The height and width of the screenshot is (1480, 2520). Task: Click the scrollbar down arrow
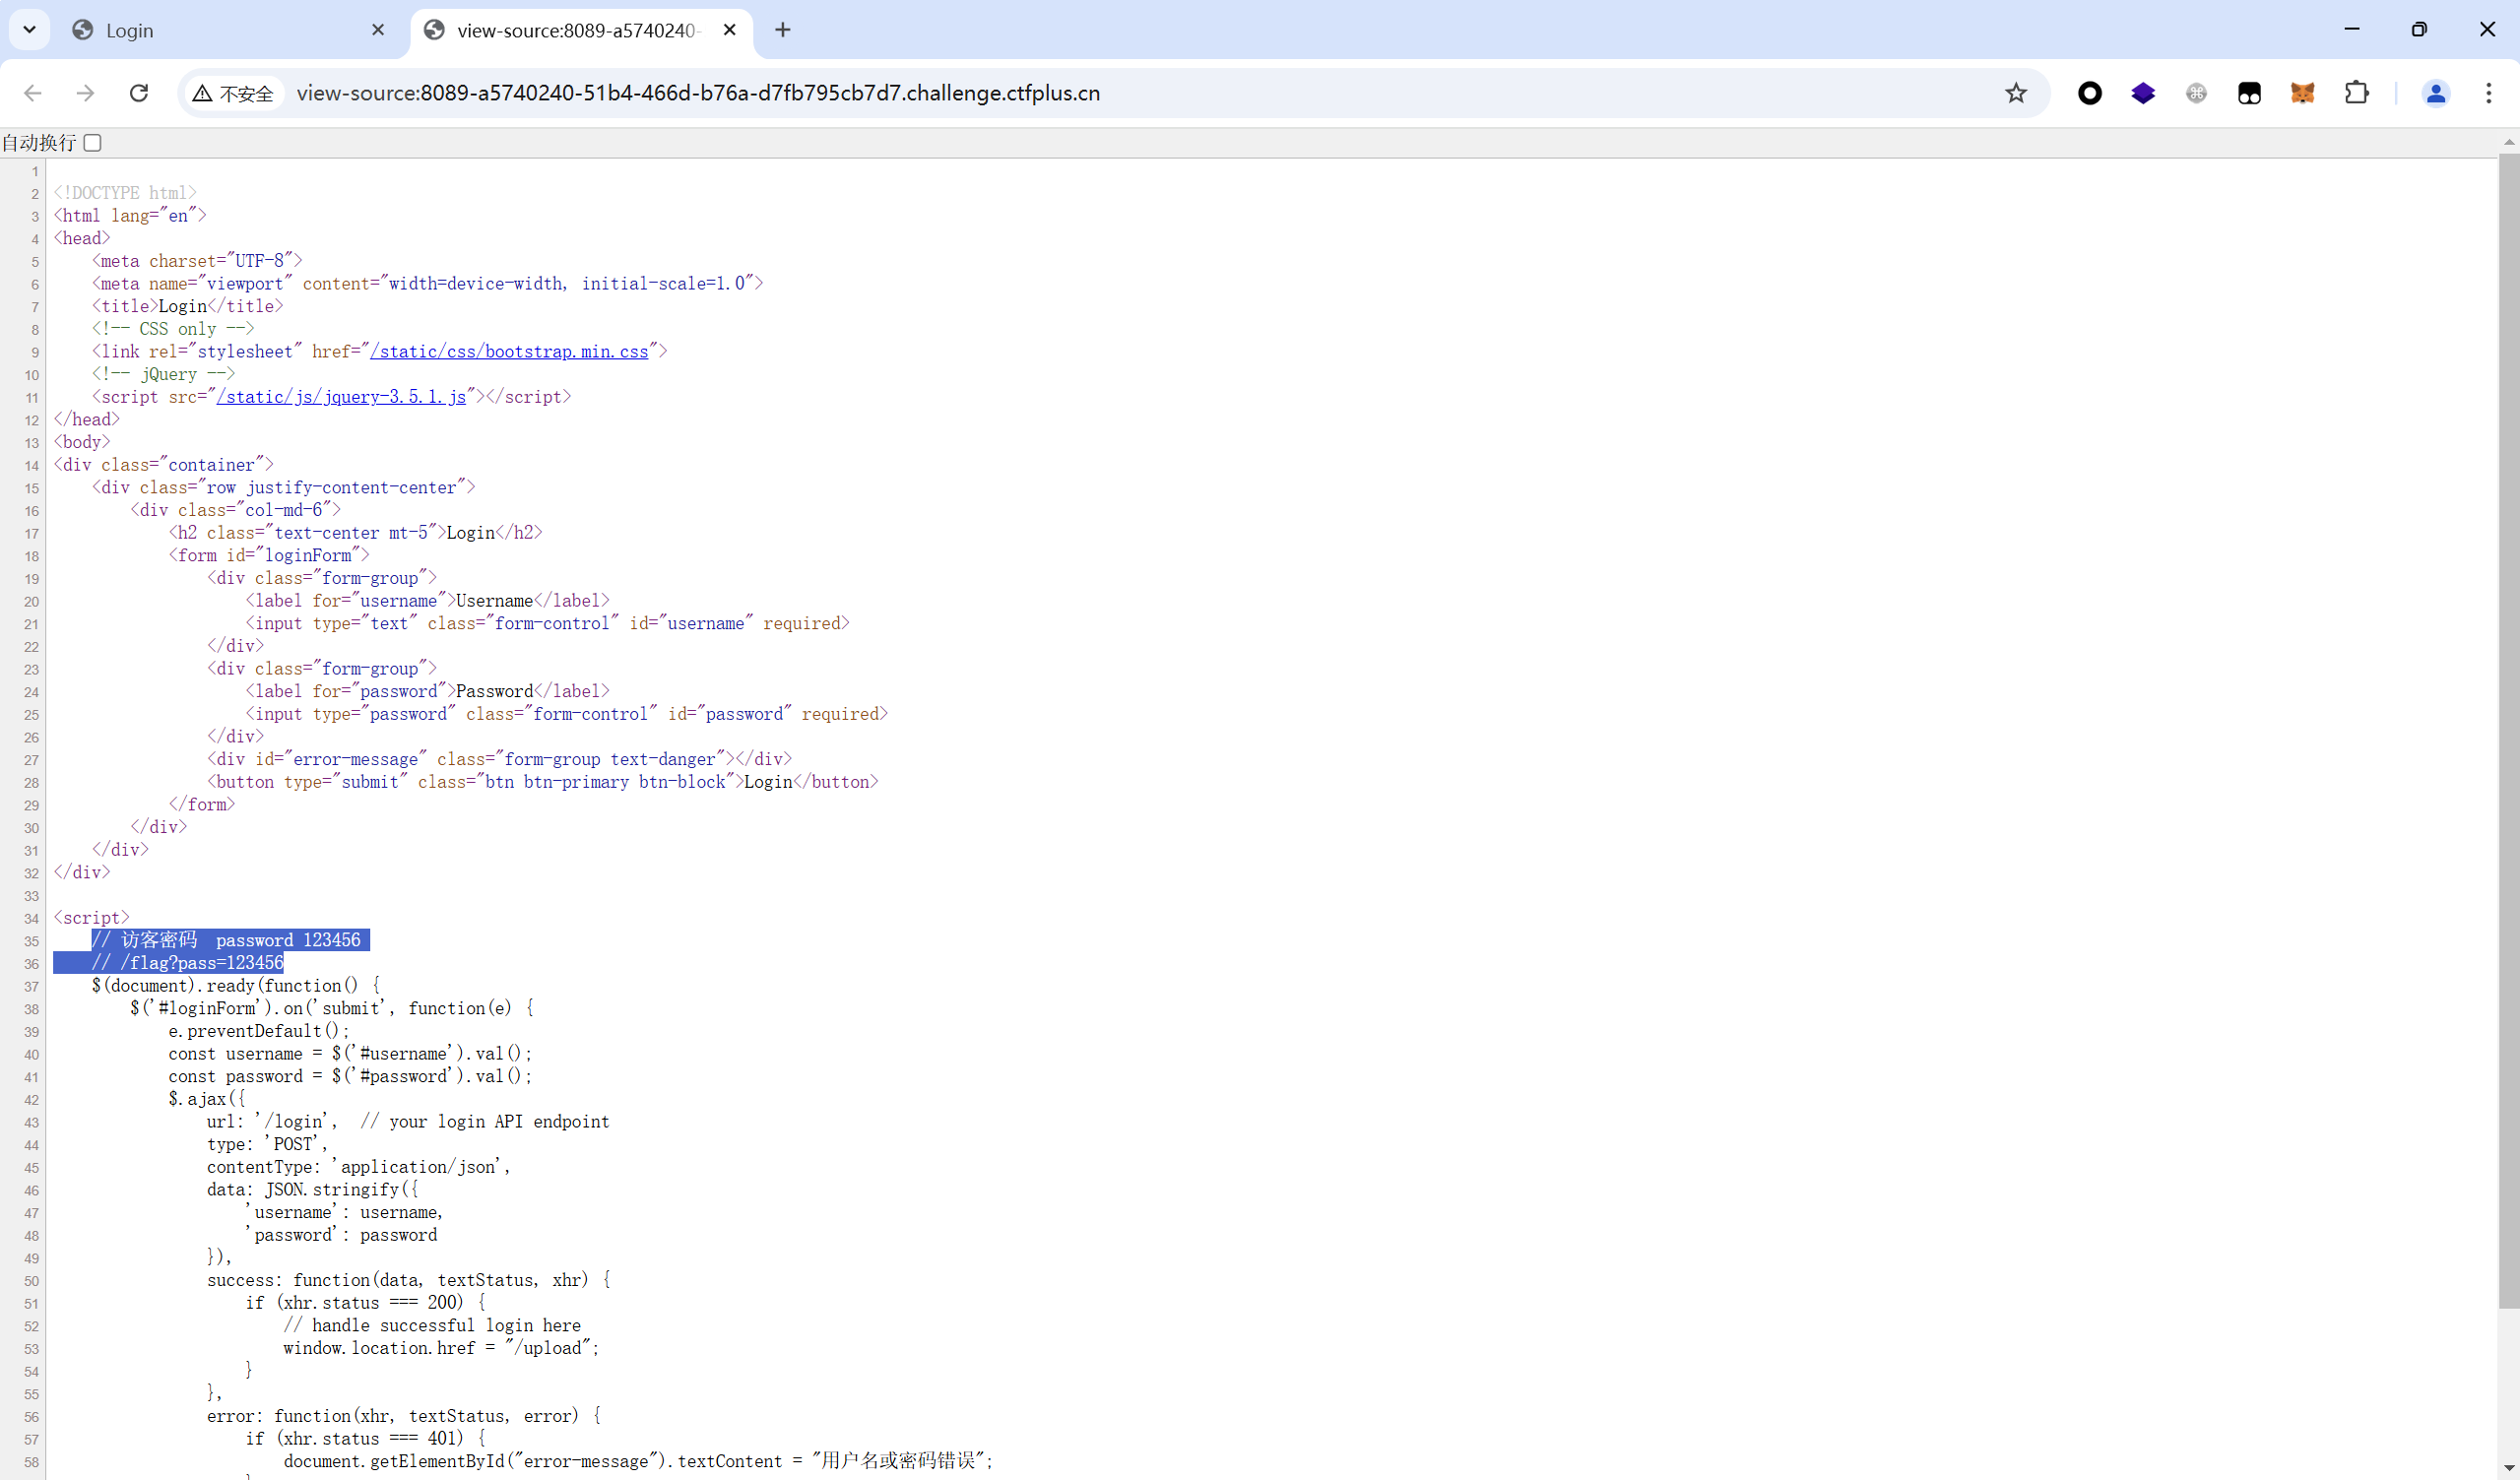tap(2508, 1470)
